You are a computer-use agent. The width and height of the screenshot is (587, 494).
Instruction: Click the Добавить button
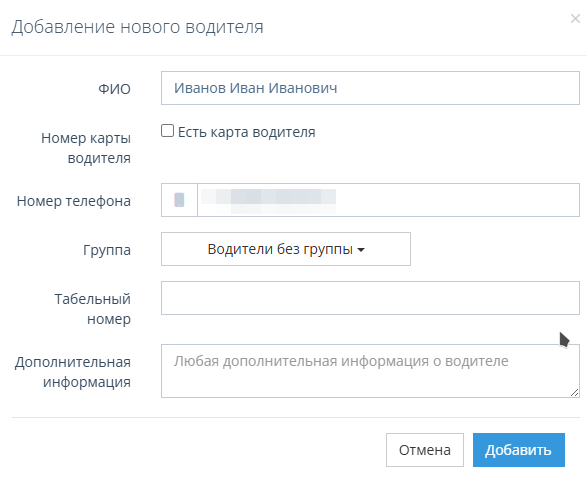[x=518, y=450]
